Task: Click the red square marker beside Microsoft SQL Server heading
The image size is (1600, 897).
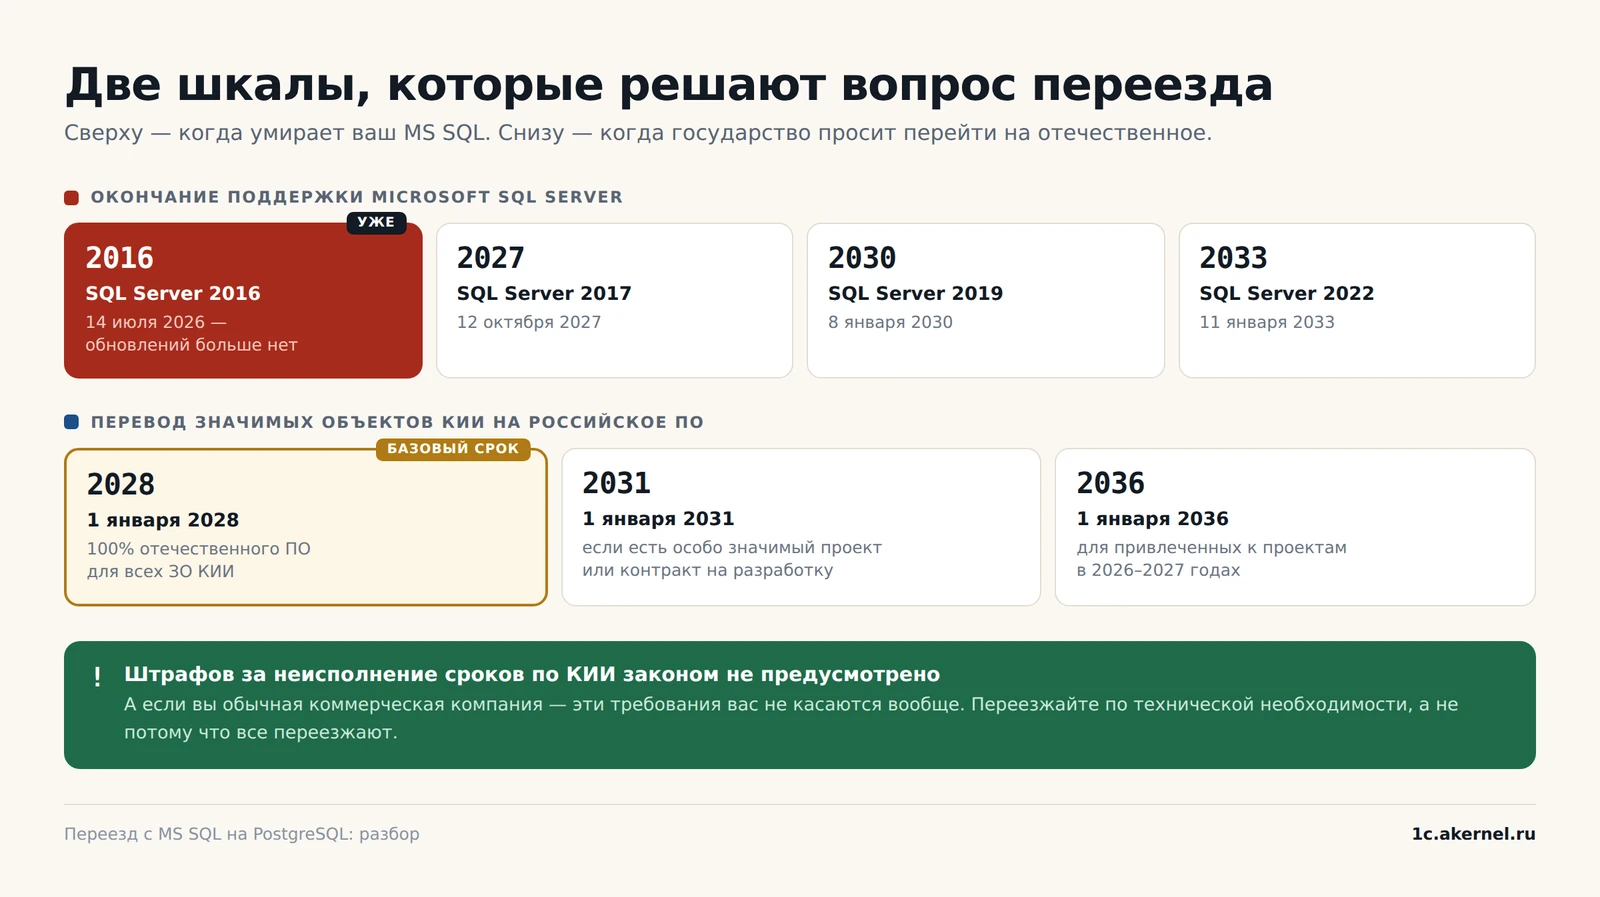Action: (x=71, y=198)
